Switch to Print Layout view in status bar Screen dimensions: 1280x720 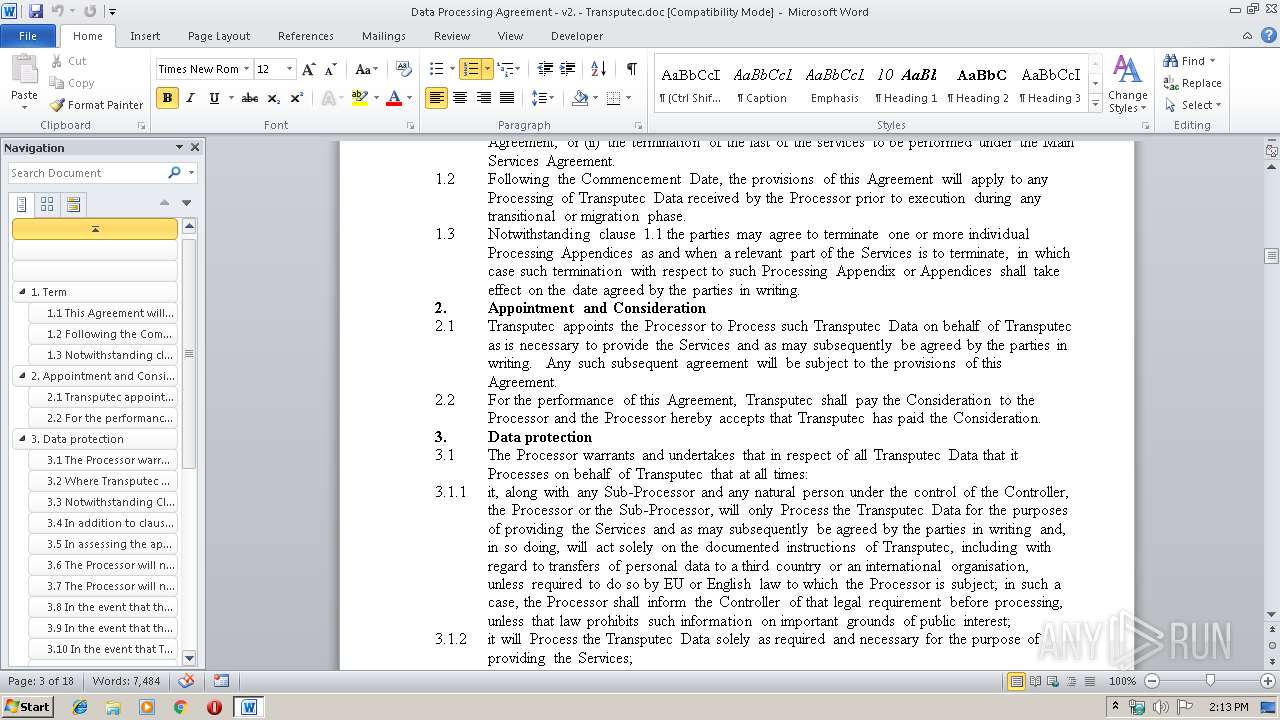click(x=1016, y=681)
